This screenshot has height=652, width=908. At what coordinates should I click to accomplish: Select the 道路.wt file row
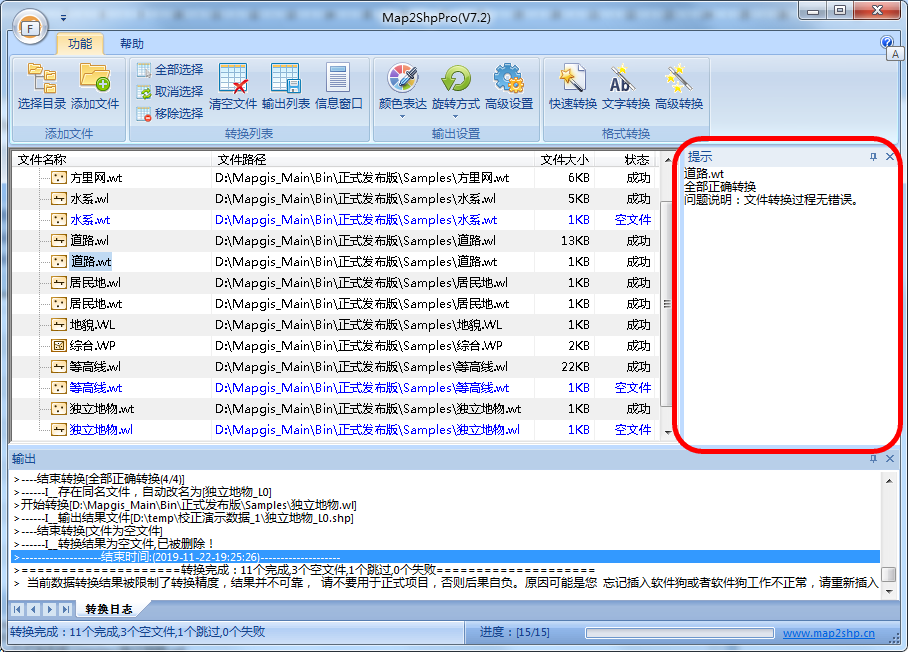point(336,262)
